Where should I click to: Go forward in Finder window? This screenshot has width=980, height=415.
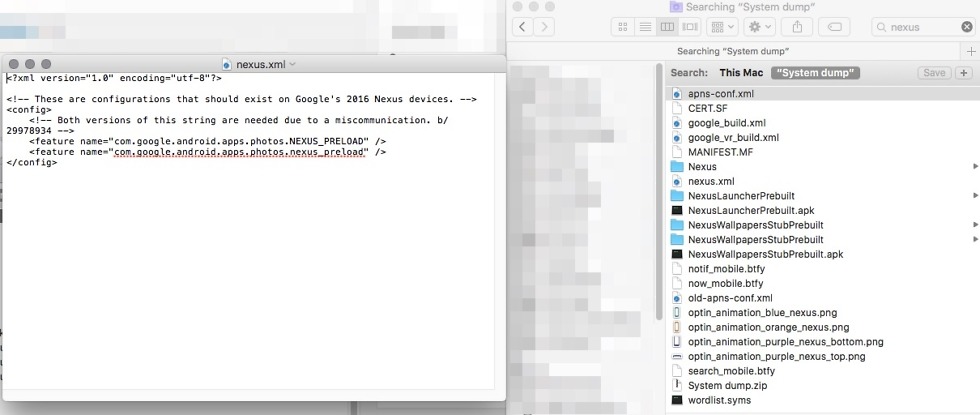(544, 27)
